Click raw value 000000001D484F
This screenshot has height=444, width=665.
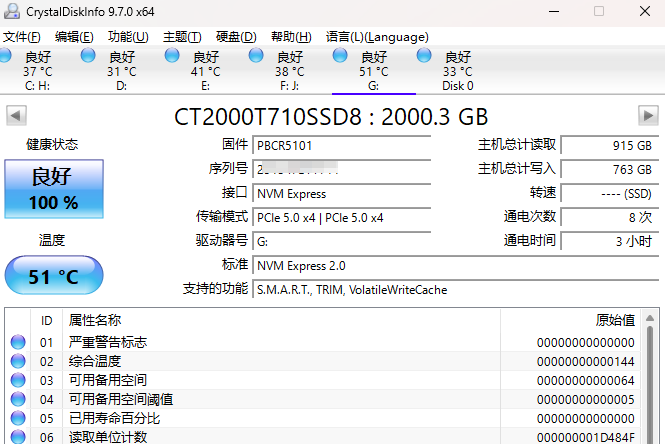click(x=586, y=437)
